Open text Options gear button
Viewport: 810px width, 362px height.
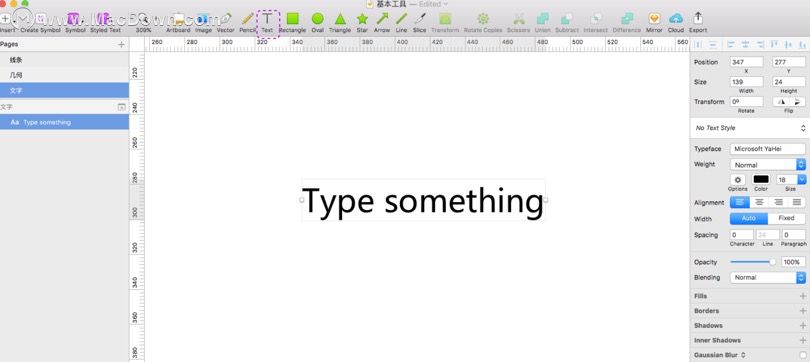click(x=738, y=180)
